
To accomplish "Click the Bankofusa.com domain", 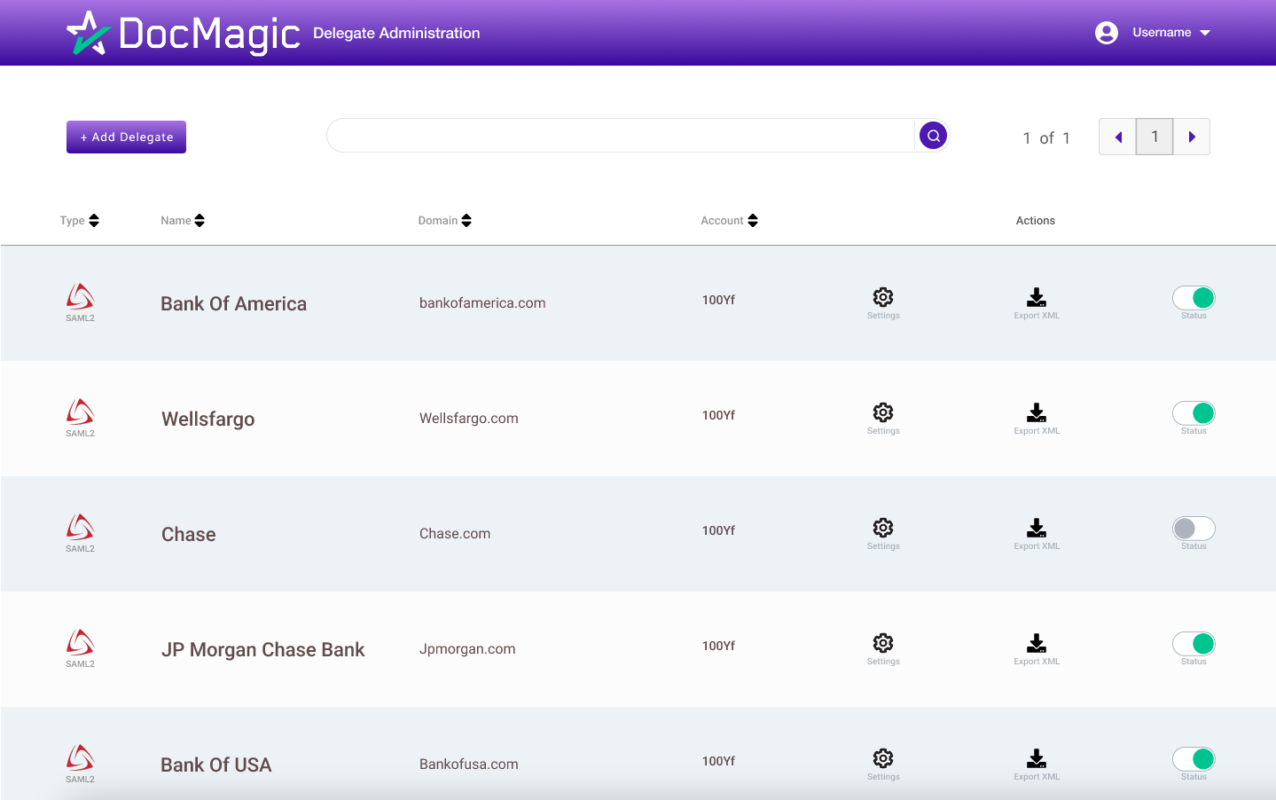I will tap(469, 764).
